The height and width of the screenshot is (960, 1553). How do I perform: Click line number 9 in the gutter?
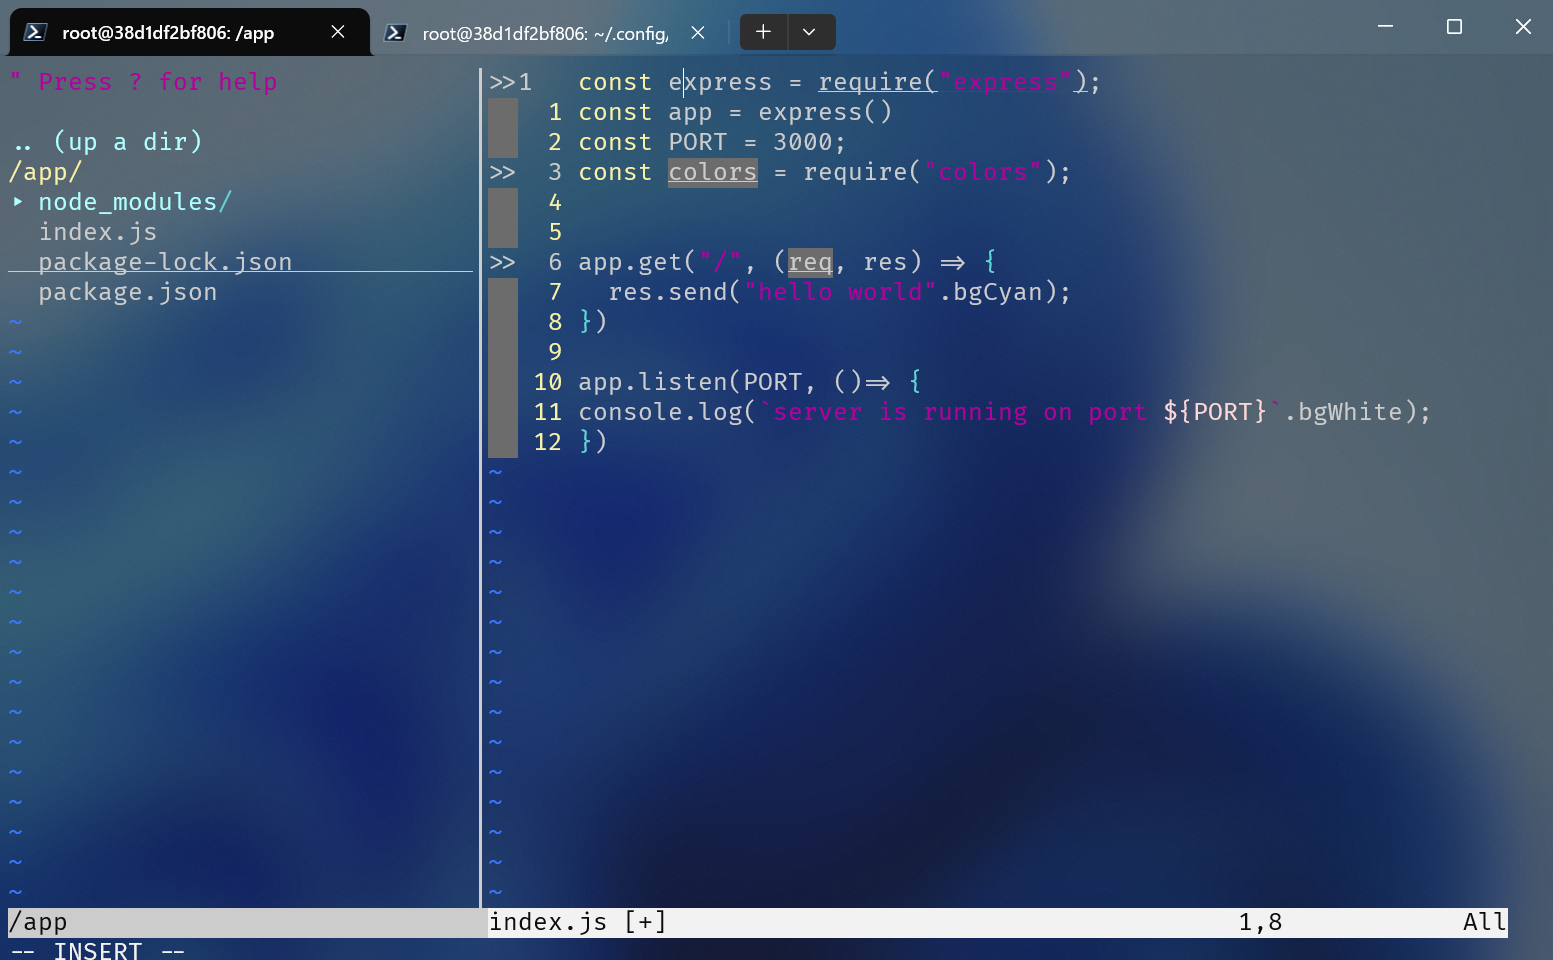(x=555, y=352)
